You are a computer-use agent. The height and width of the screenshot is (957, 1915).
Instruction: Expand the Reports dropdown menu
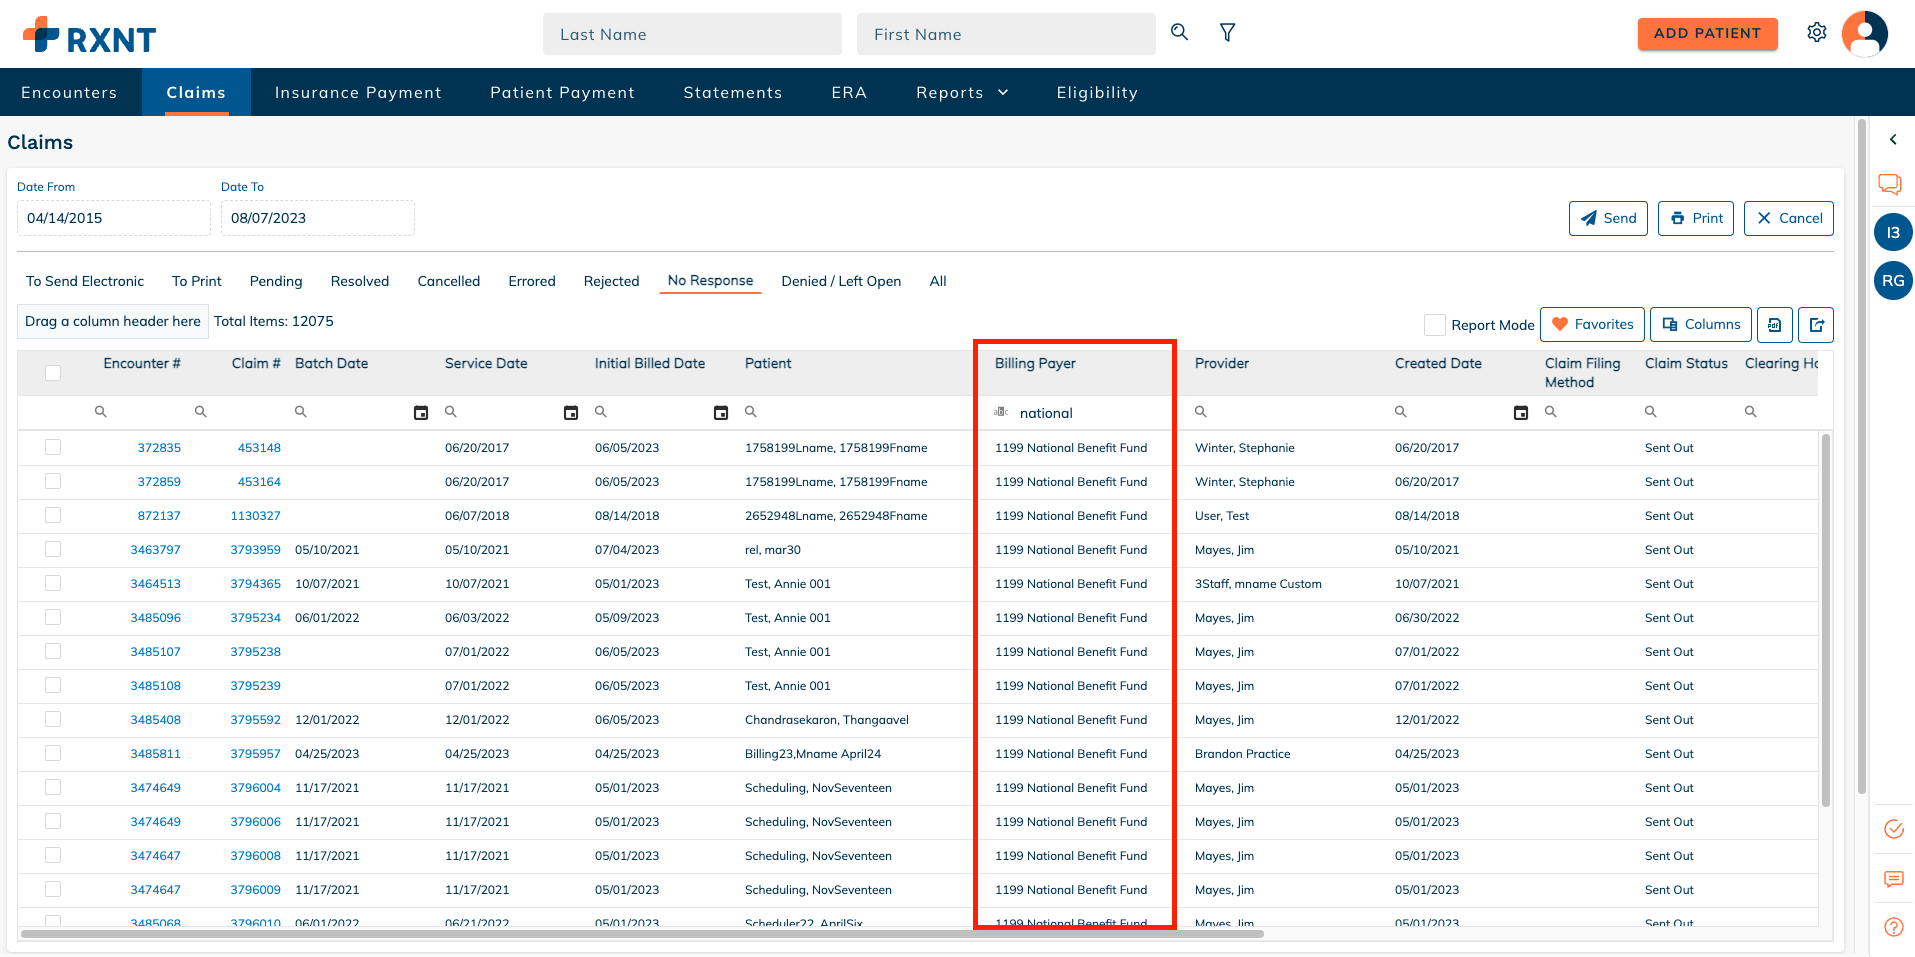pyautogui.click(x=962, y=92)
